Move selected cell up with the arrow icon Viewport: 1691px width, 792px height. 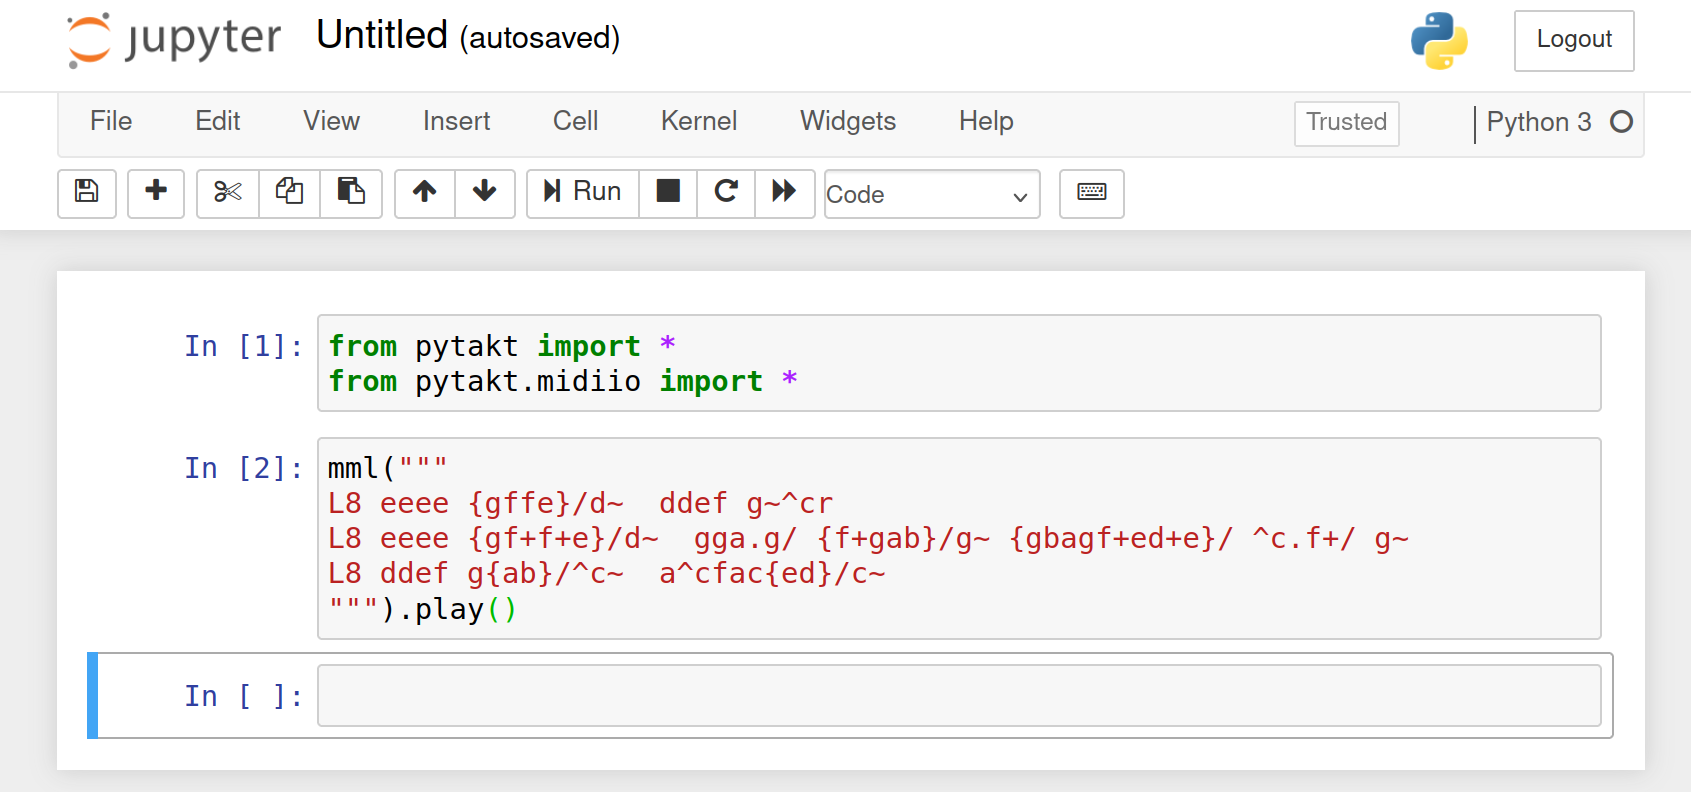425,192
